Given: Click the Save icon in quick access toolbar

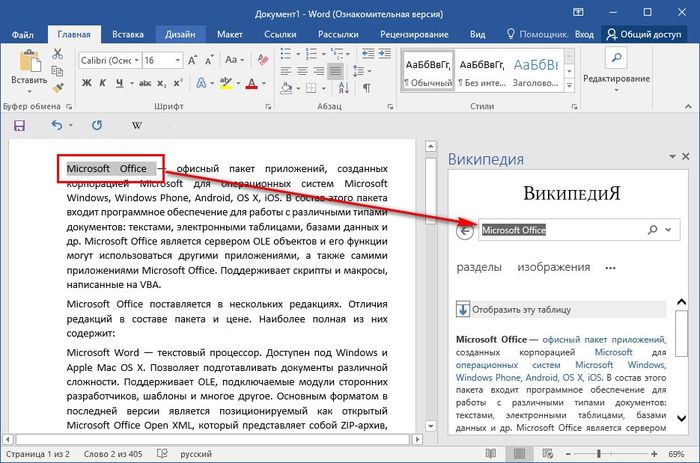Looking at the screenshot, I should tap(18, 126).
